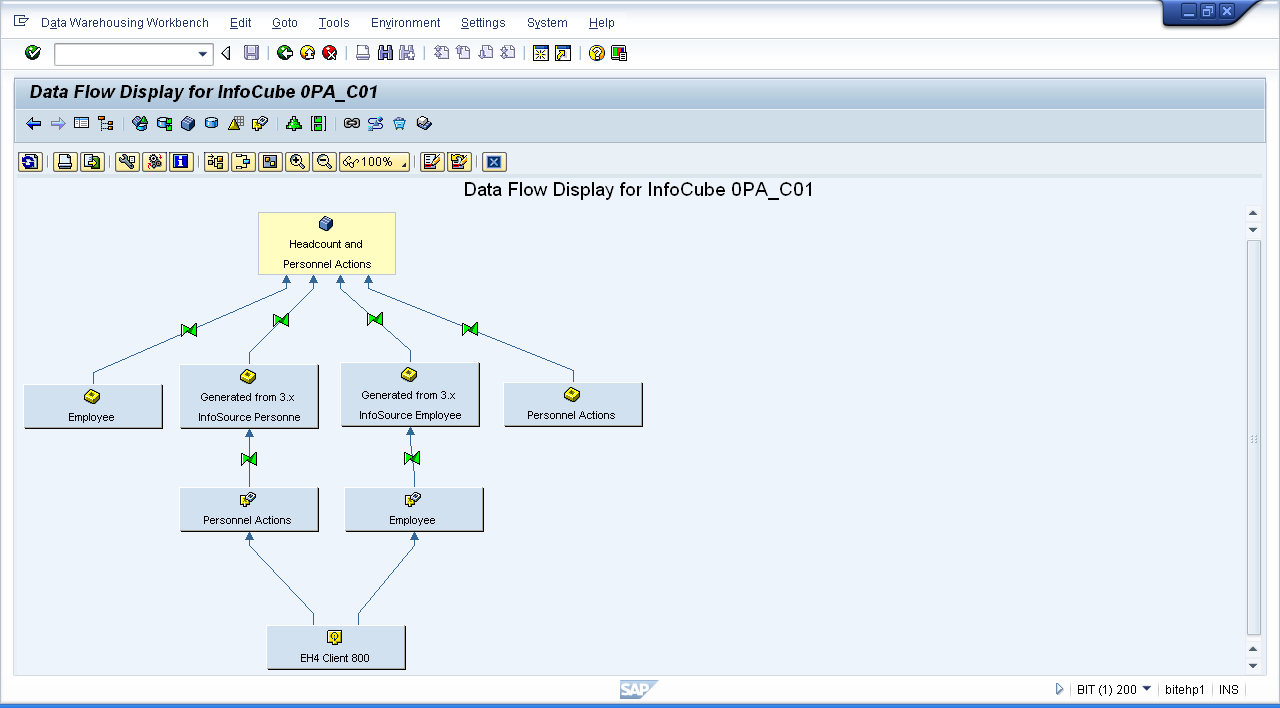Select the EH4 Client 800 source node
The image size is (1280, 708).
click(336, 647)
